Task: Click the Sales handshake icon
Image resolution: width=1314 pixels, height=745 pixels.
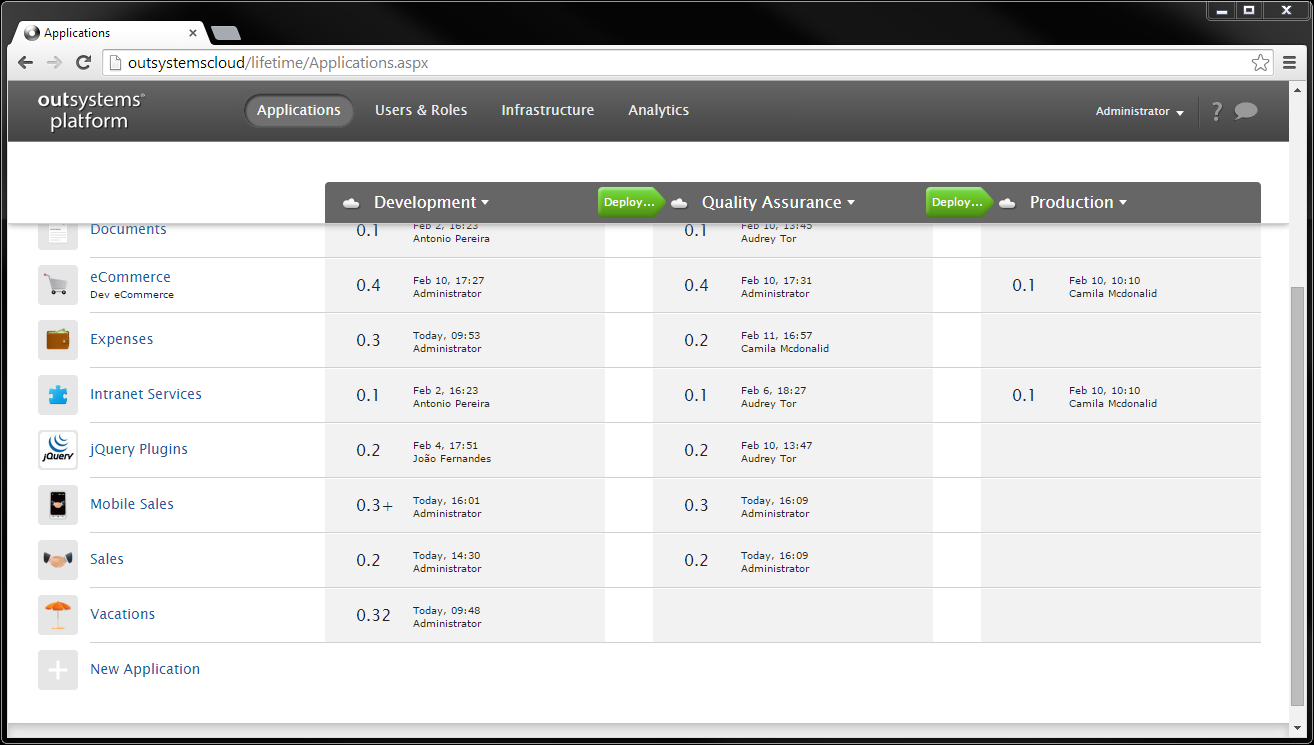Action: [x=58, y=560]
